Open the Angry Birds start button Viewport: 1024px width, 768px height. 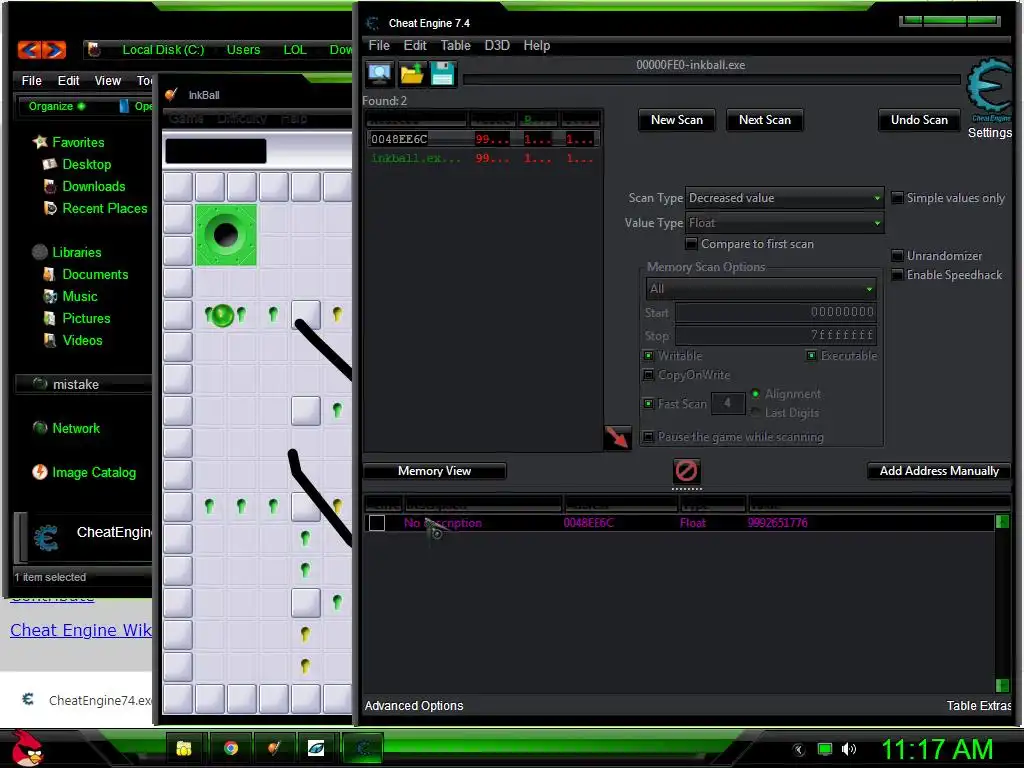[28, 748]
